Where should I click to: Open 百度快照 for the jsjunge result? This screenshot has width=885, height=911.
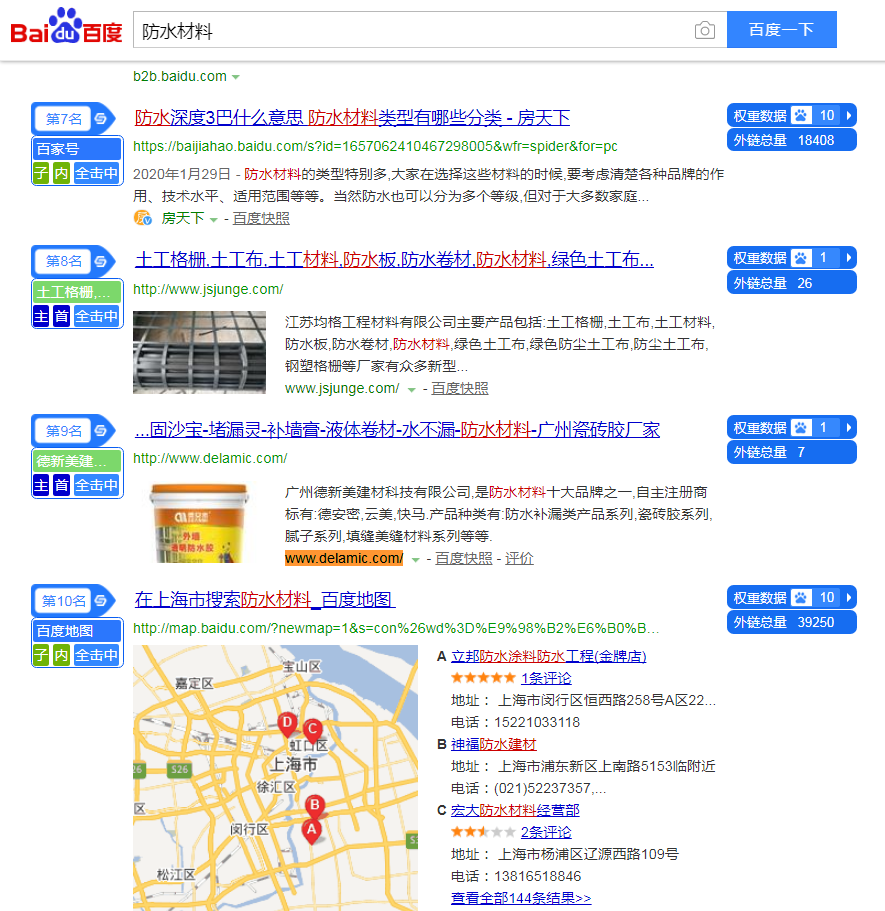click(460, 388)
